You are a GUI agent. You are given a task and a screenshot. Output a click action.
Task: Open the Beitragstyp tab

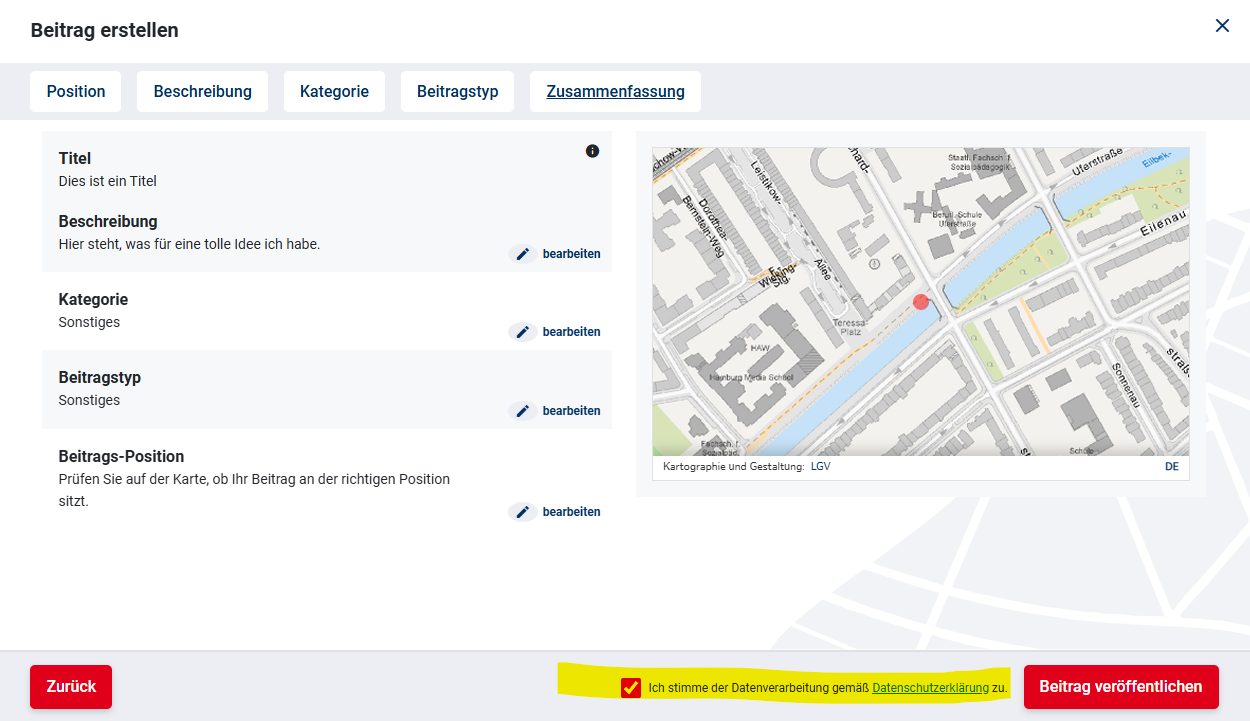pos(457,92)
